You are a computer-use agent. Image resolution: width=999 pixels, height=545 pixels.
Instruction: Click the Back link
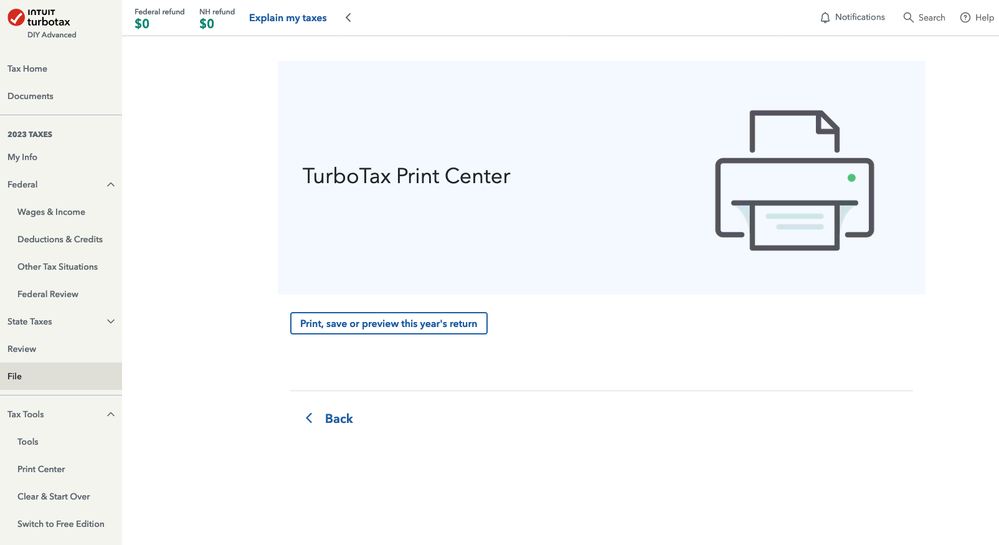coord(339,418)
